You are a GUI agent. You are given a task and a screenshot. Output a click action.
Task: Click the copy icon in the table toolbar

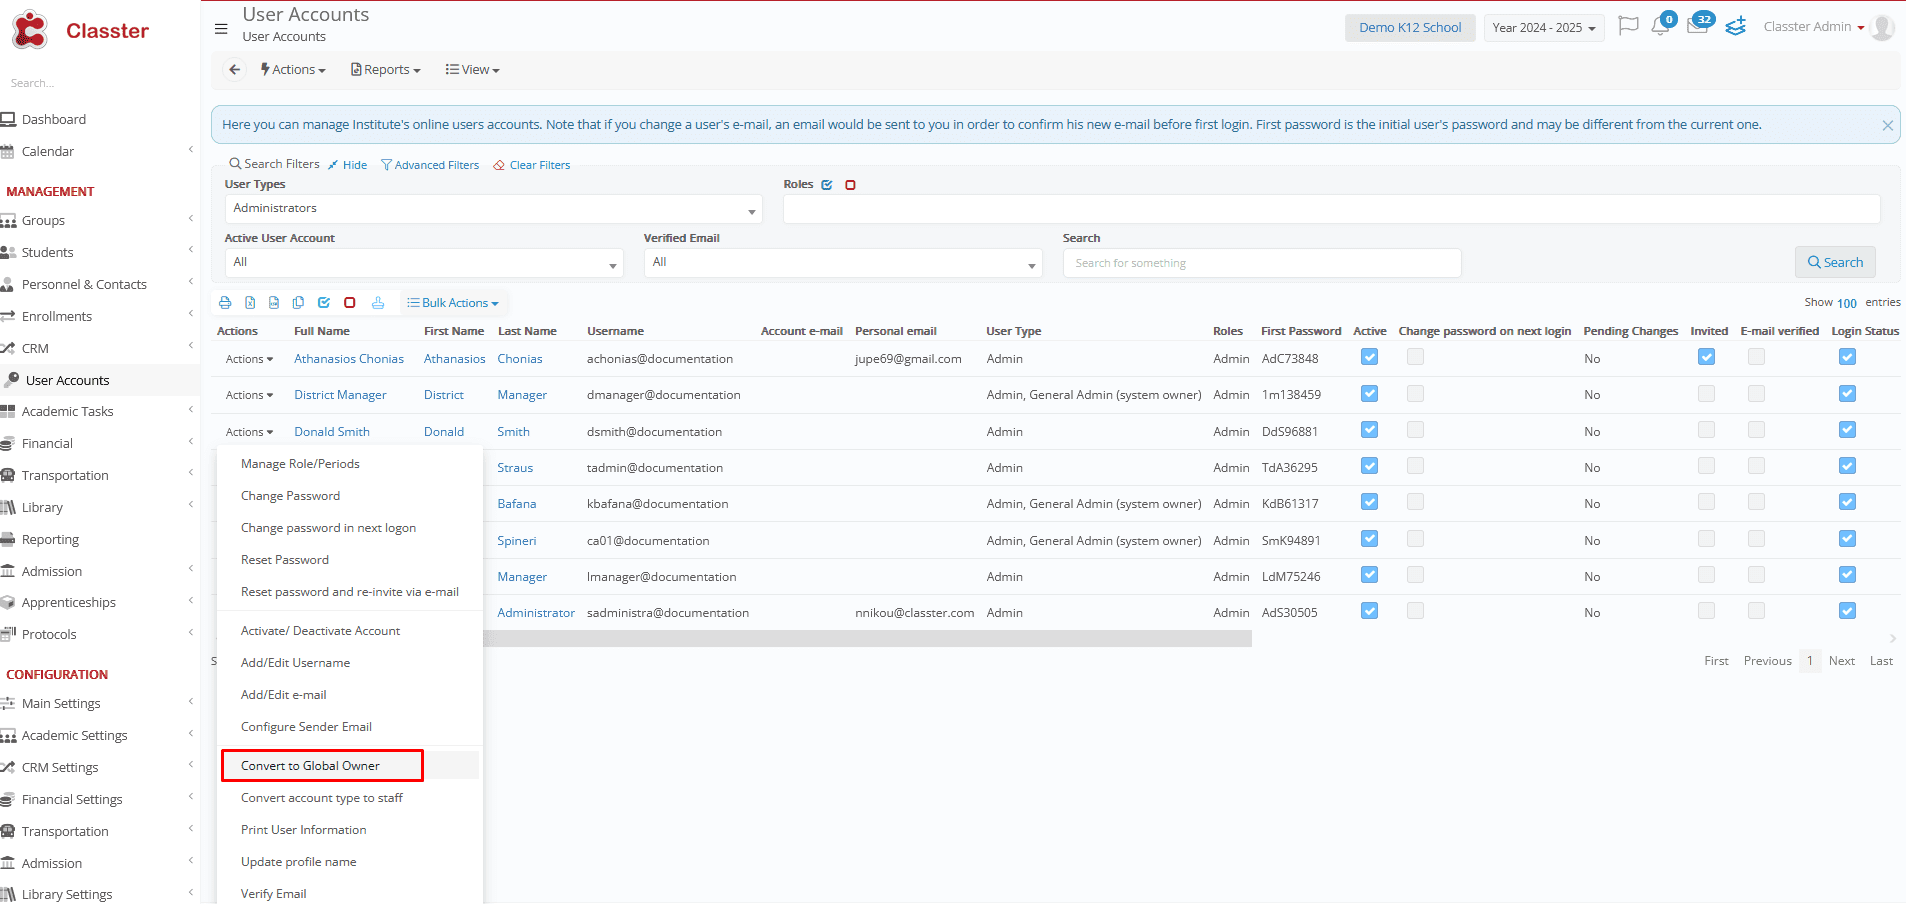coord(298,303)
